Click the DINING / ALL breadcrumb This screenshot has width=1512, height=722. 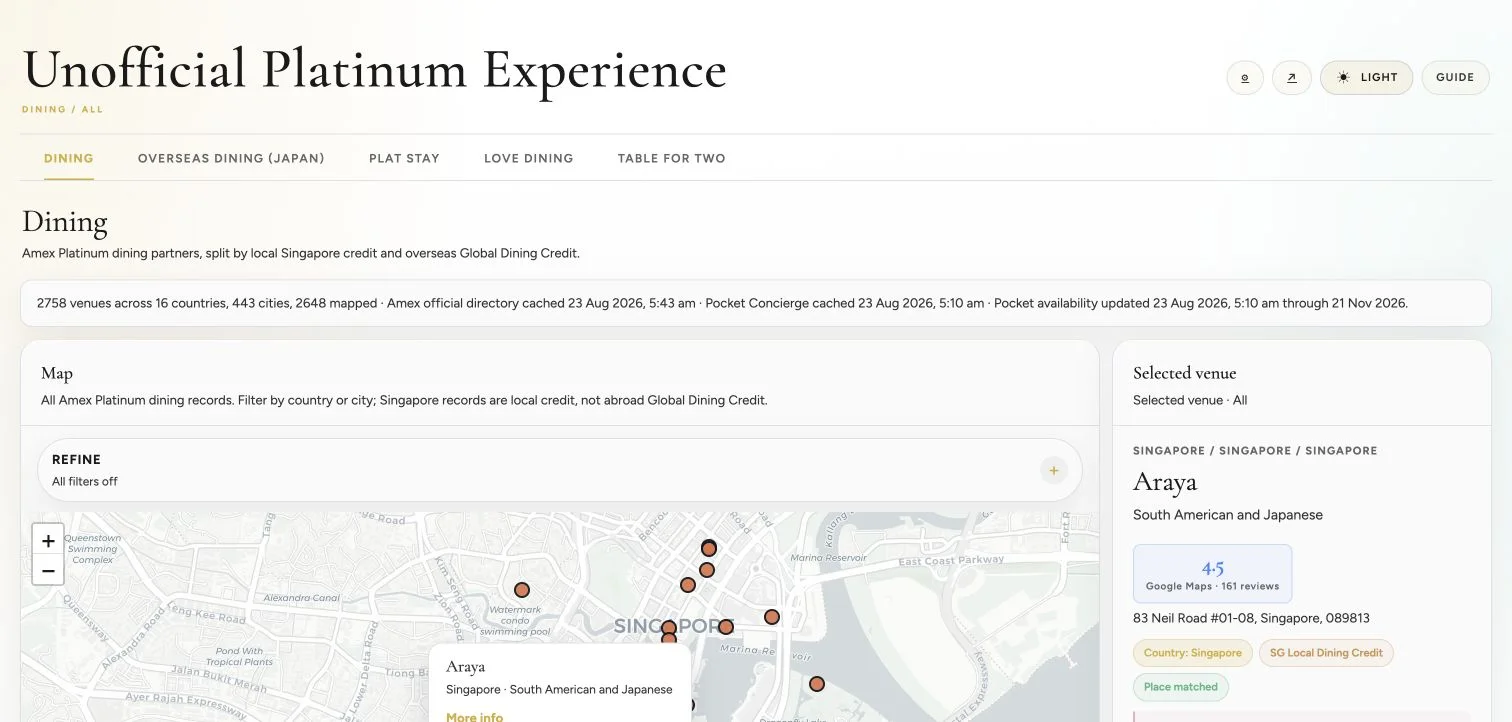click(63, 109)
